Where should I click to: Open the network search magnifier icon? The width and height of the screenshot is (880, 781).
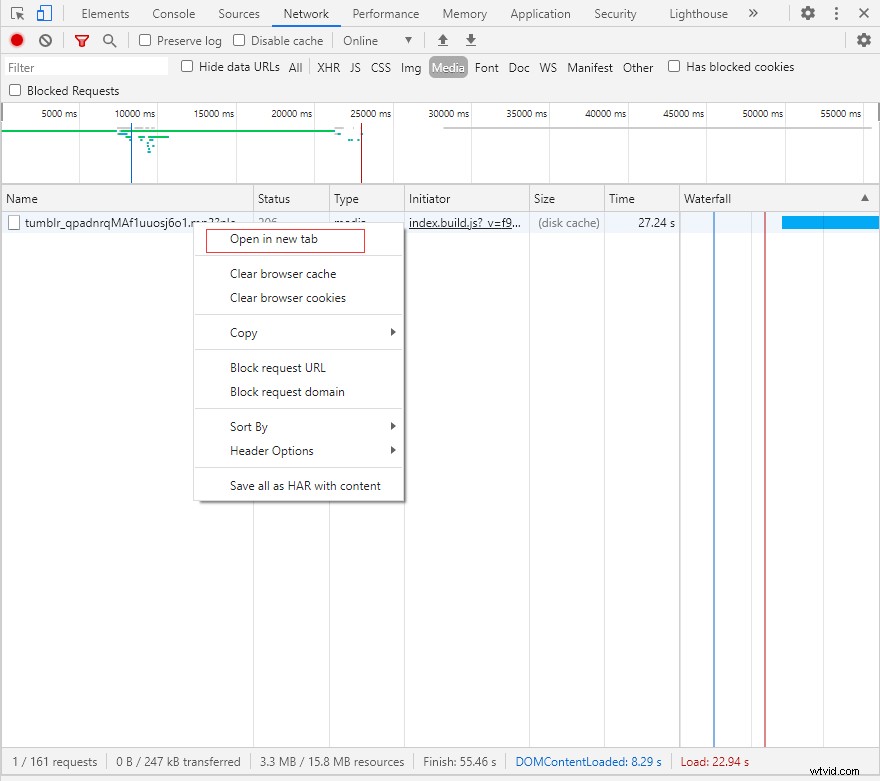(x=109, y=40)
